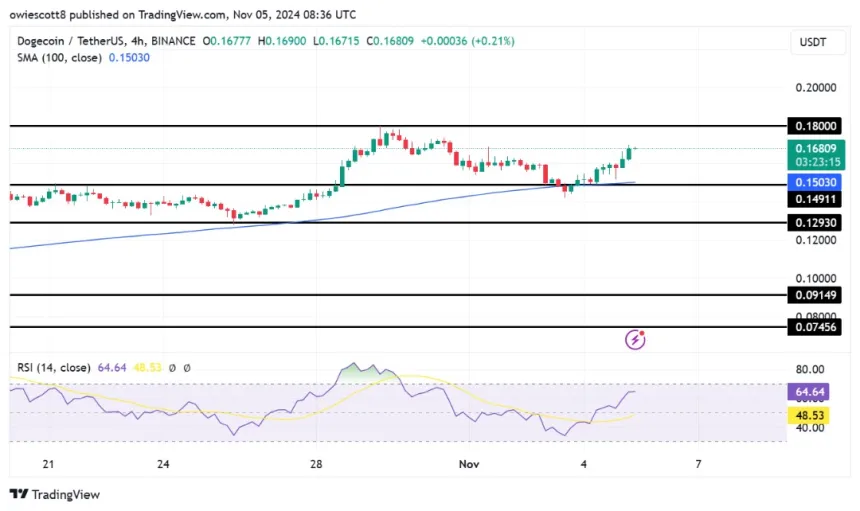Screen dimensions: 860x511
Task: Click the Nov date on time axis
Action: pos(469,464)
